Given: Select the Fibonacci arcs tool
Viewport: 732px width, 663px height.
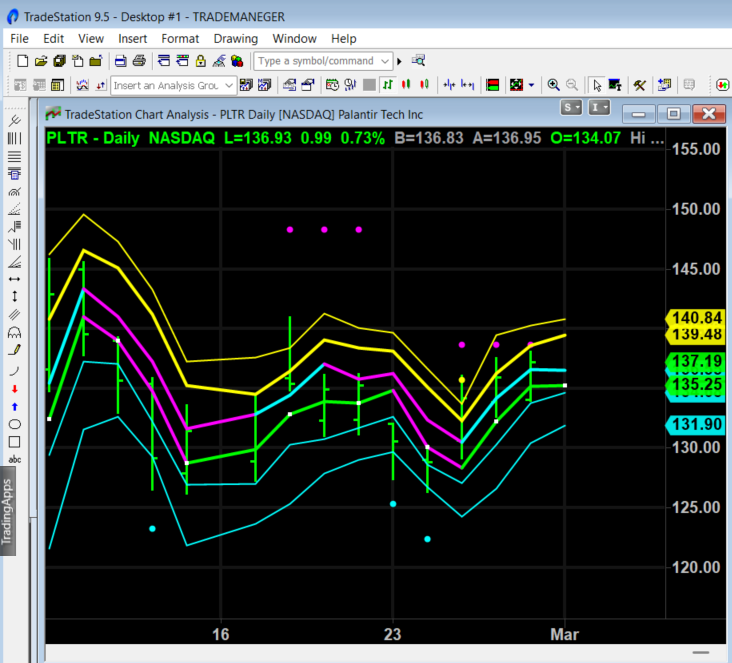Looking at the screenshot, I should (x=14, y=192).
